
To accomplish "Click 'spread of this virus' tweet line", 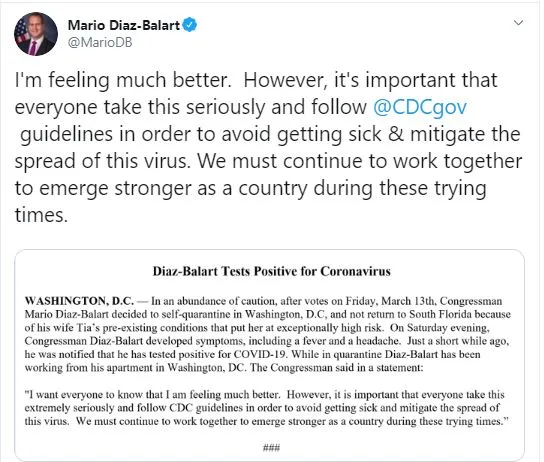I will pyautogui.click(x=103, y=161).
